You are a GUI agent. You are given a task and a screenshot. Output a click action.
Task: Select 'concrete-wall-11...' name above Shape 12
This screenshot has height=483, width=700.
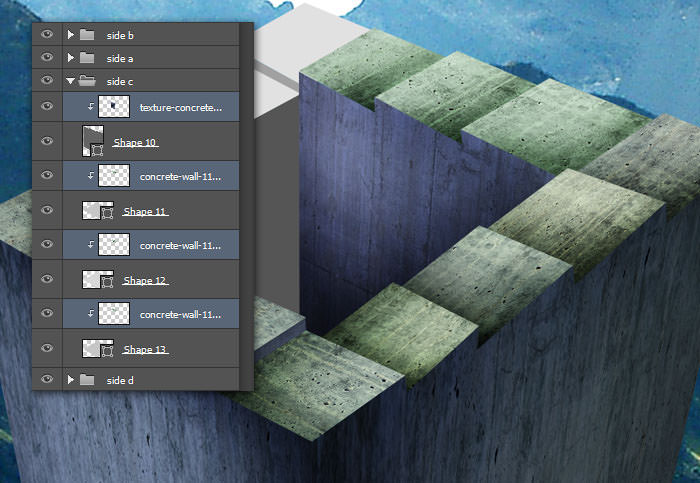180,246
